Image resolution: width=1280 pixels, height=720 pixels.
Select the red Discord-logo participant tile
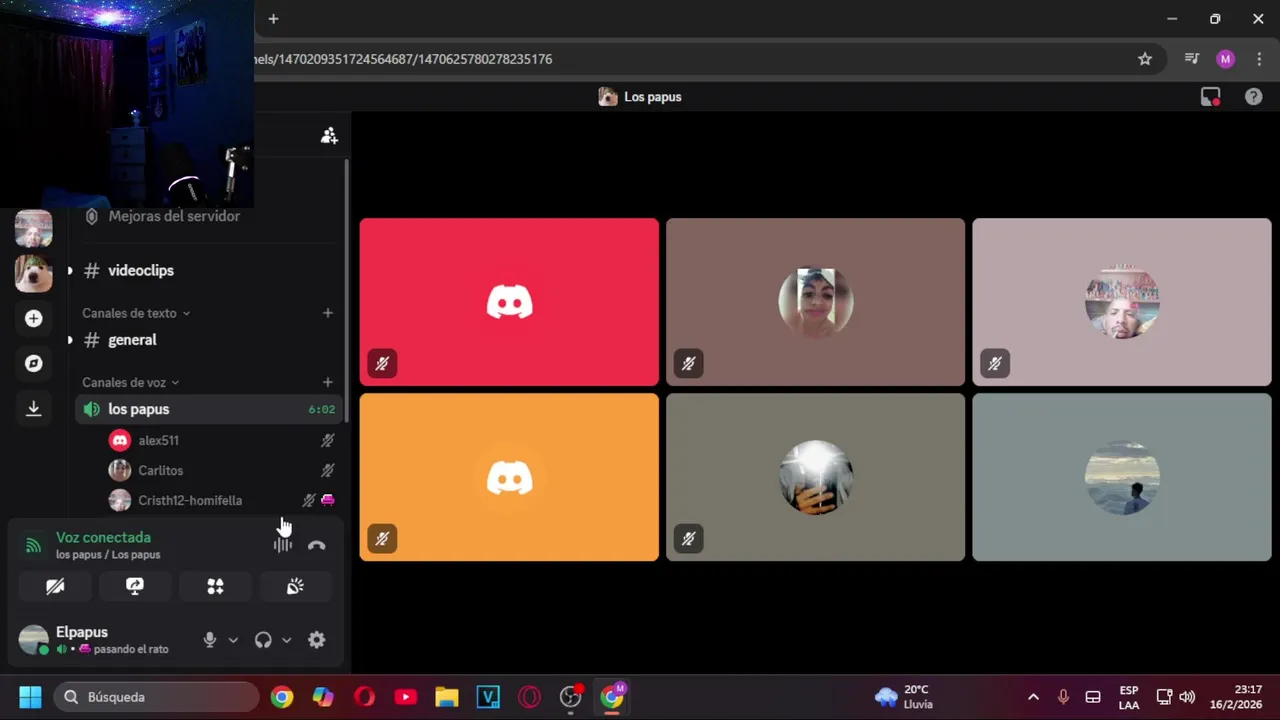coord(509,302)
